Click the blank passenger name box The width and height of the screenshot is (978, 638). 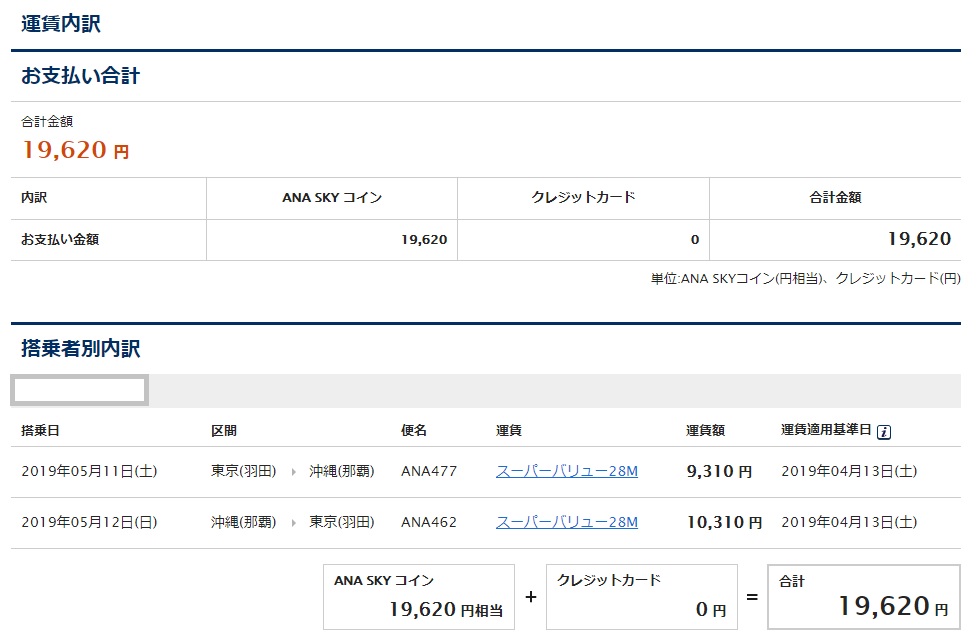click(x=79, y=390)
